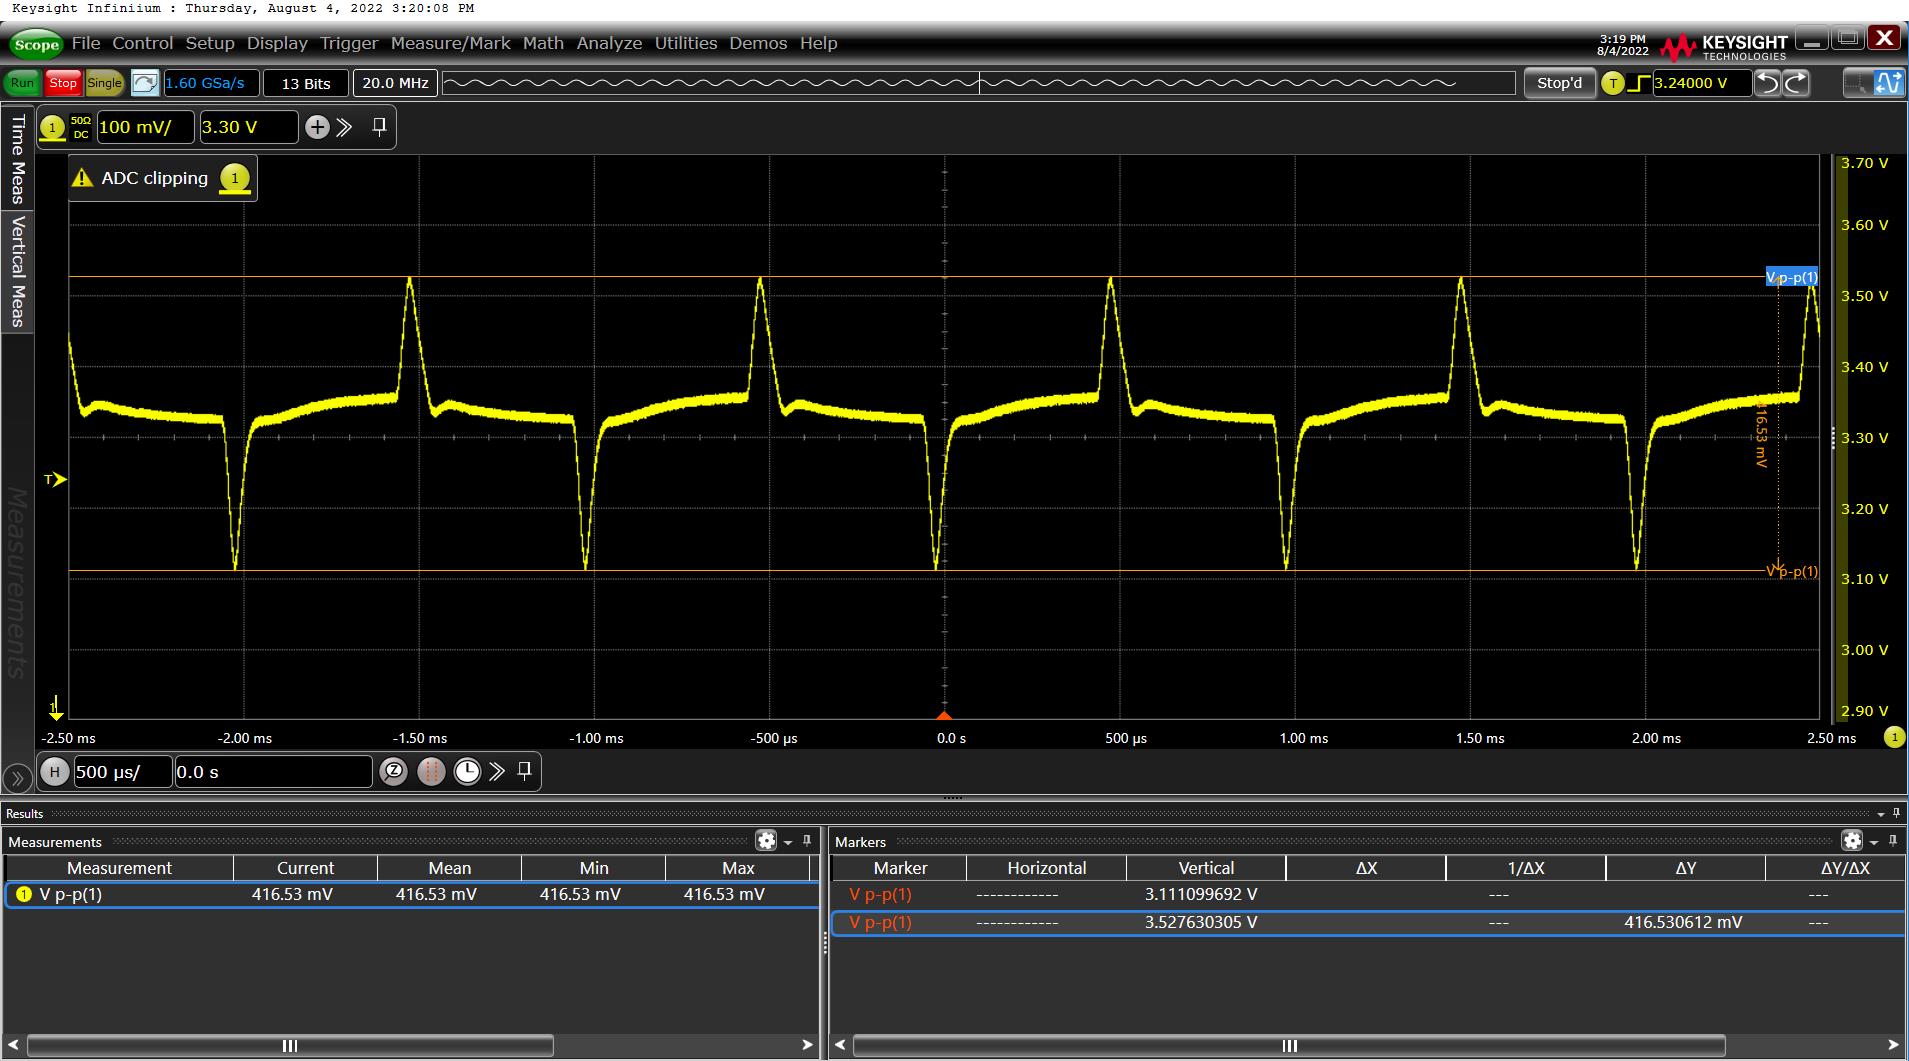Select the 3.527630305 V marker row

[x=1368, y=922]
